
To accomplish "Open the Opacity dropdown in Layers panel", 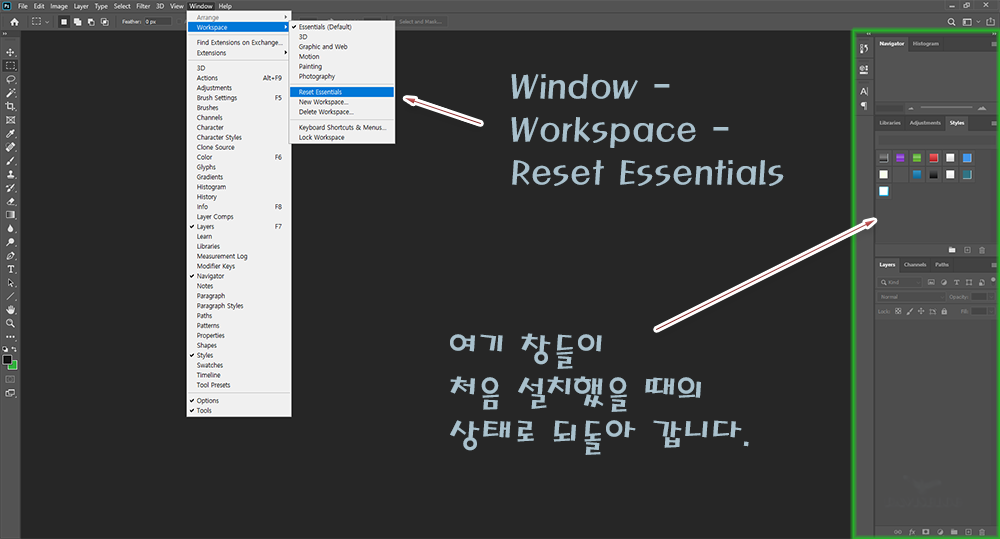I will pos(990,297).
